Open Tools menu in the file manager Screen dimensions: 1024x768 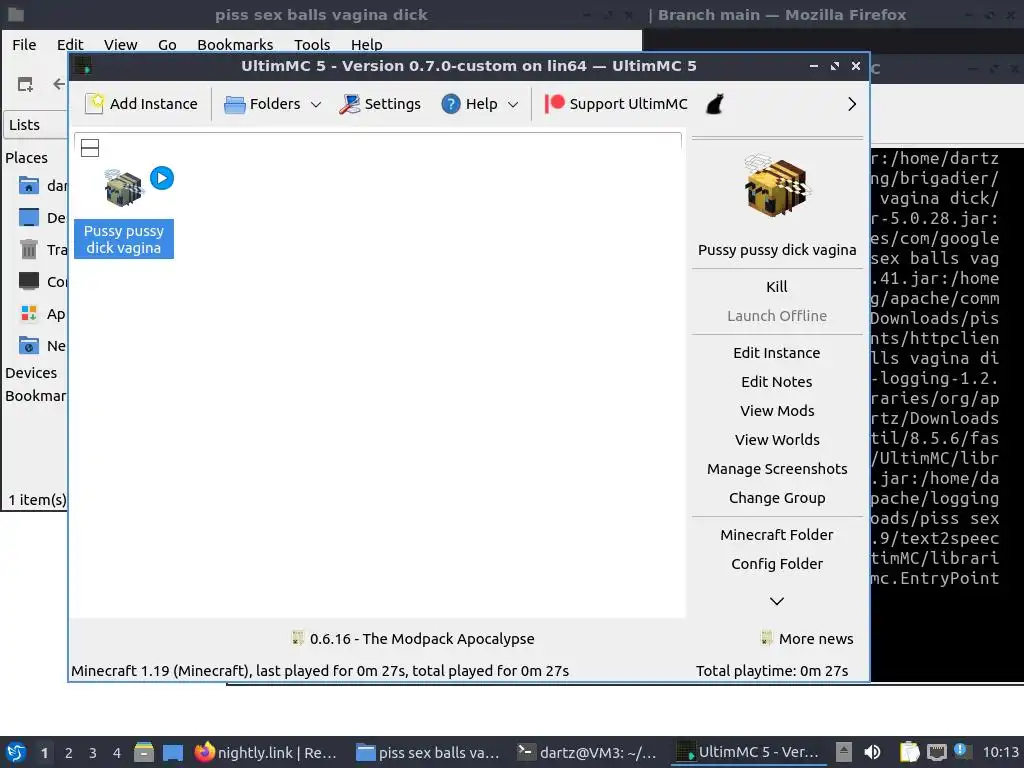(x=312, y=44)
